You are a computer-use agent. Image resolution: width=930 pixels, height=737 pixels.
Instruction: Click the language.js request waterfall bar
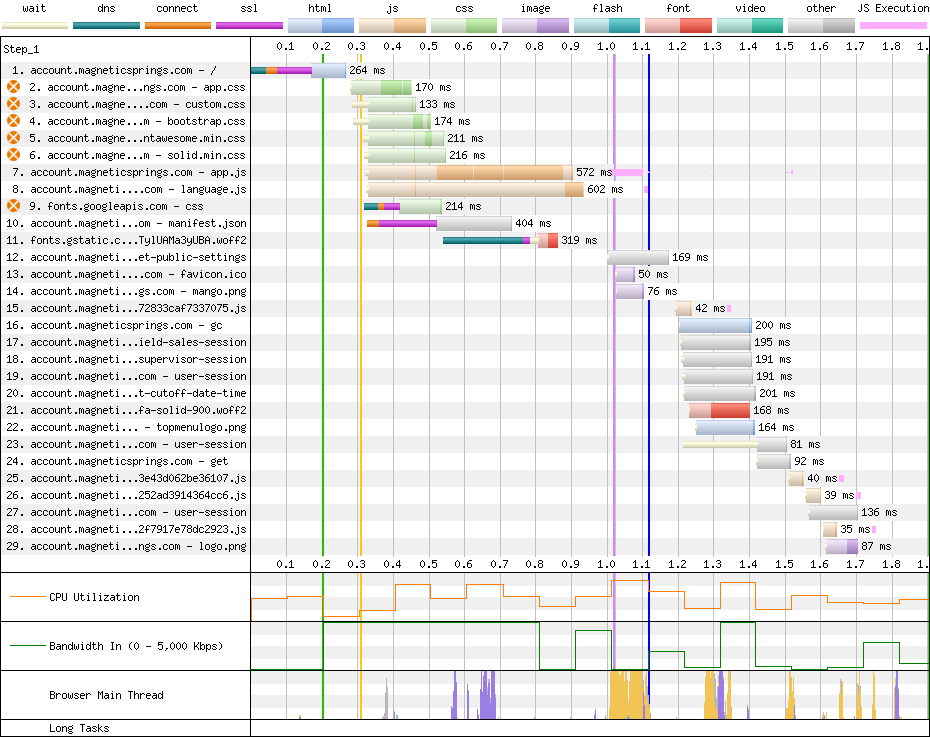(x=475, y=190)
